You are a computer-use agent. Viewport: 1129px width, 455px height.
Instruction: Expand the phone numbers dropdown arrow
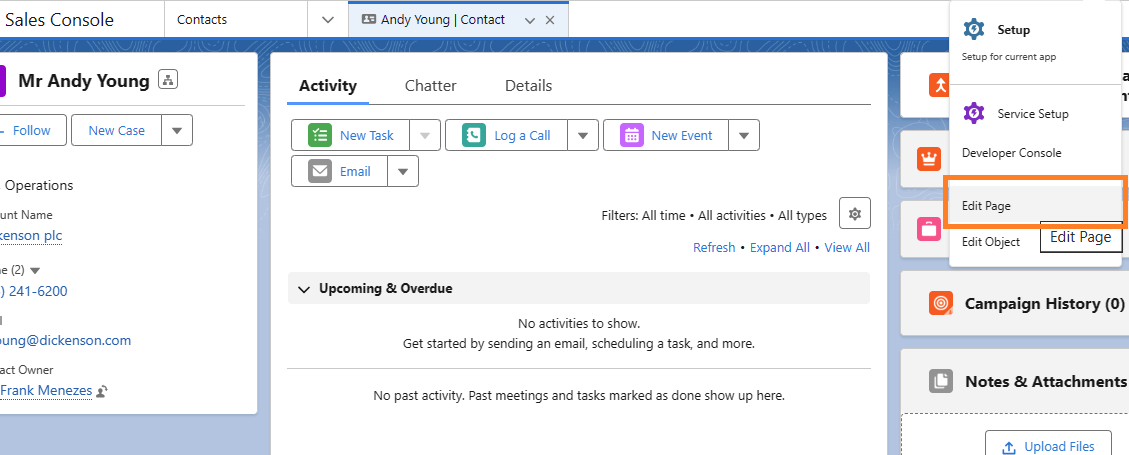35,271
